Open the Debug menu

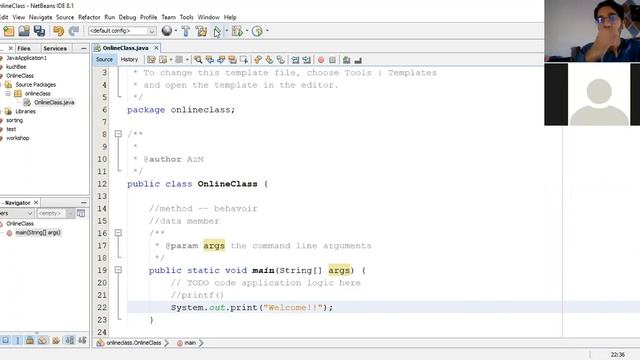(127, 17)
